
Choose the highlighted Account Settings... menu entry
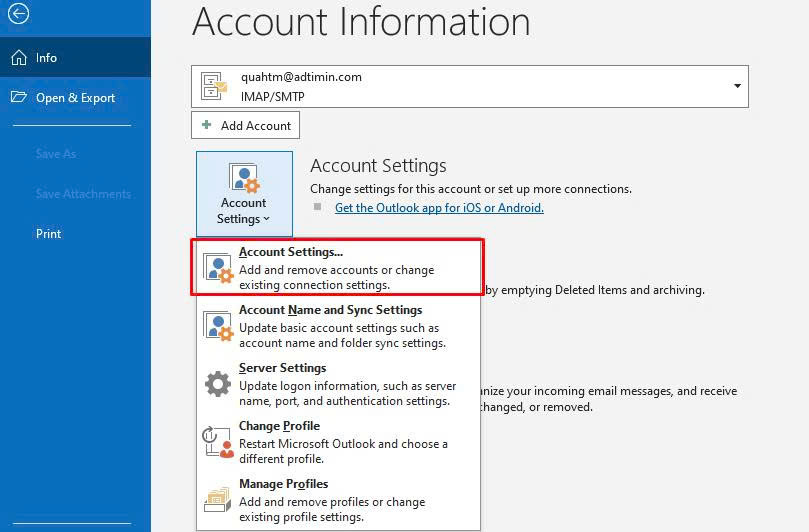pyautogui.click(x=337, y=267)
